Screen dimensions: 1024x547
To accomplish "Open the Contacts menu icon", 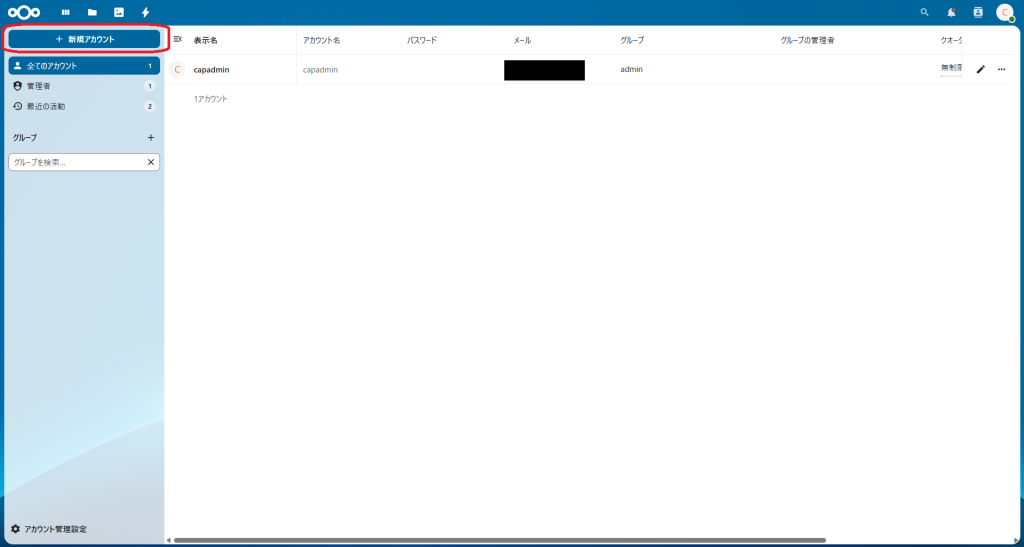I will point(978,12).
